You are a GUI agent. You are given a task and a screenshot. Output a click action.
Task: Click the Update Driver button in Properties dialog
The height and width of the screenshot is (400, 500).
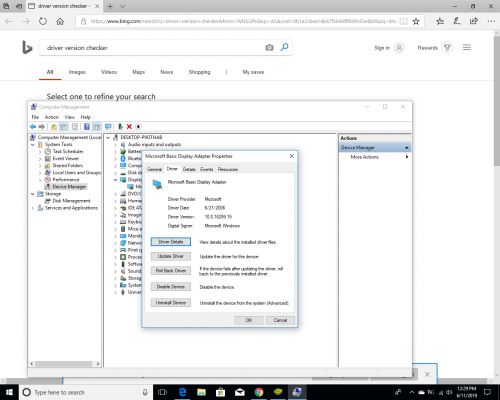[x=171, y=256]
